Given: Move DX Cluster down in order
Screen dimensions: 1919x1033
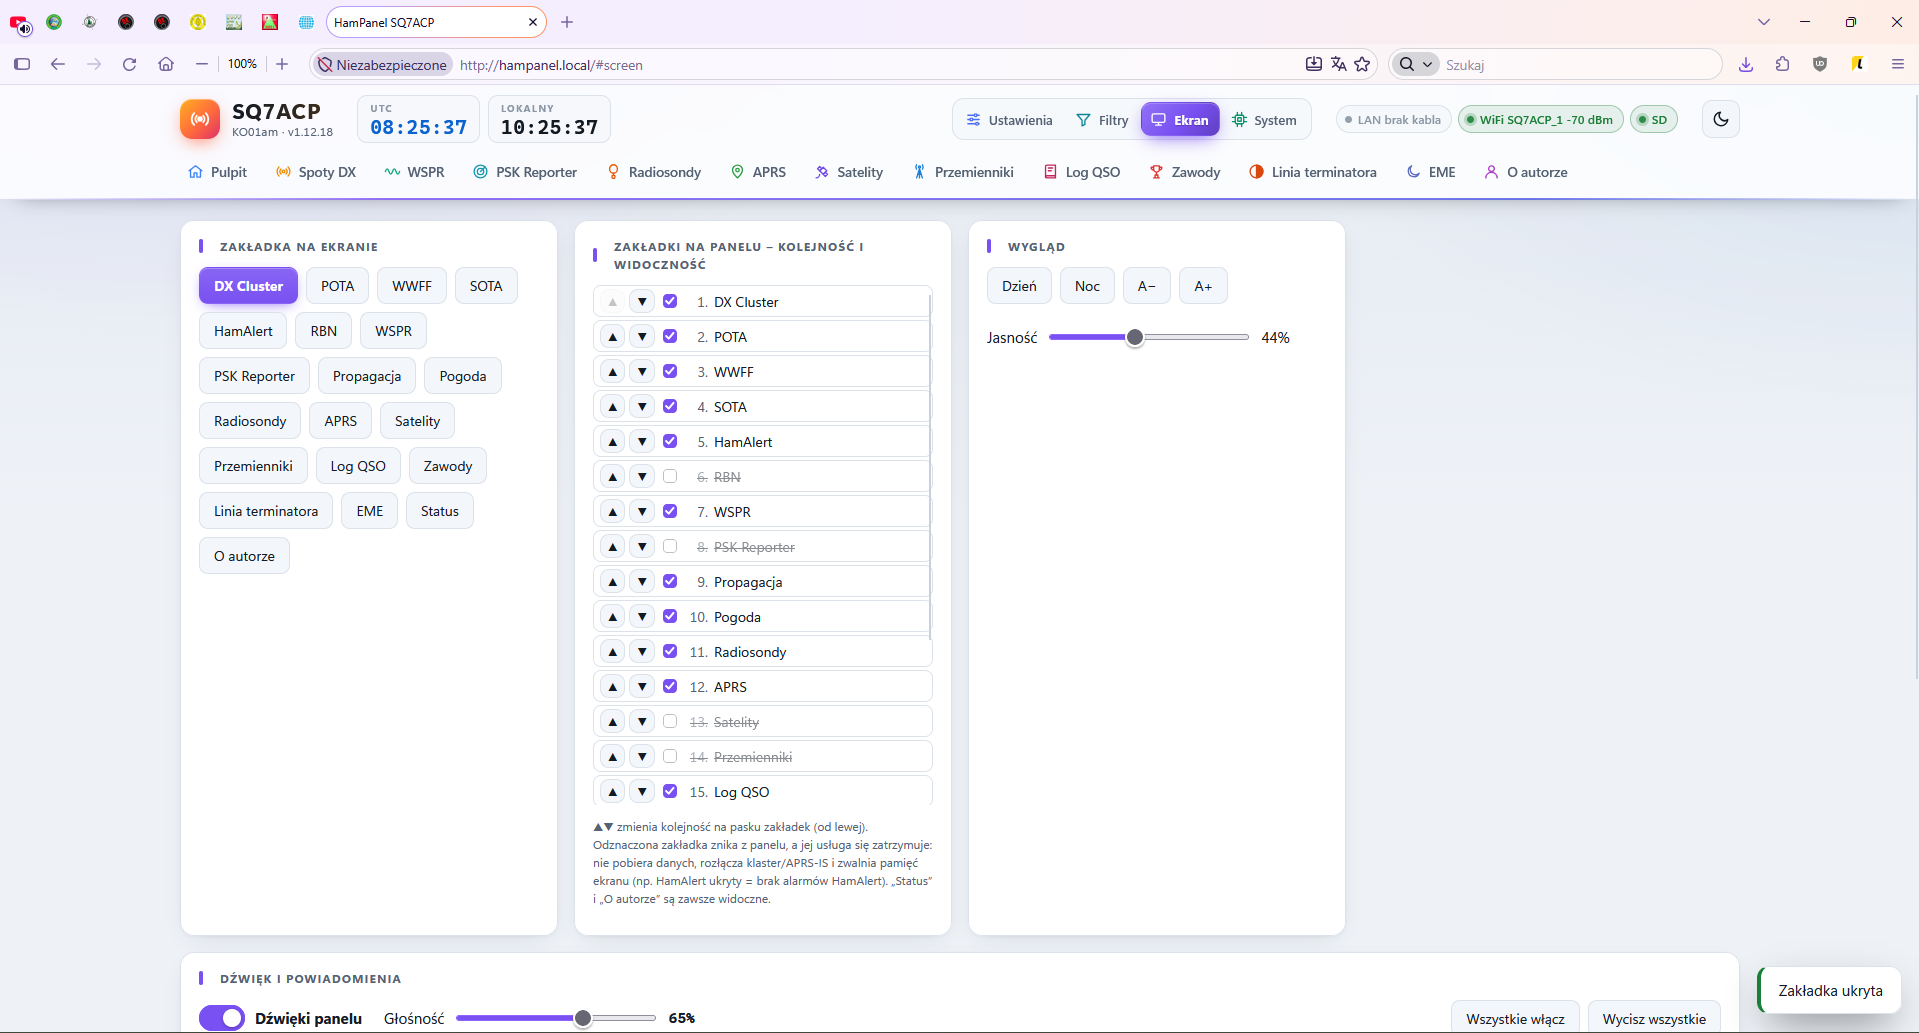Looking at the screenshot, I should point(642,302).
